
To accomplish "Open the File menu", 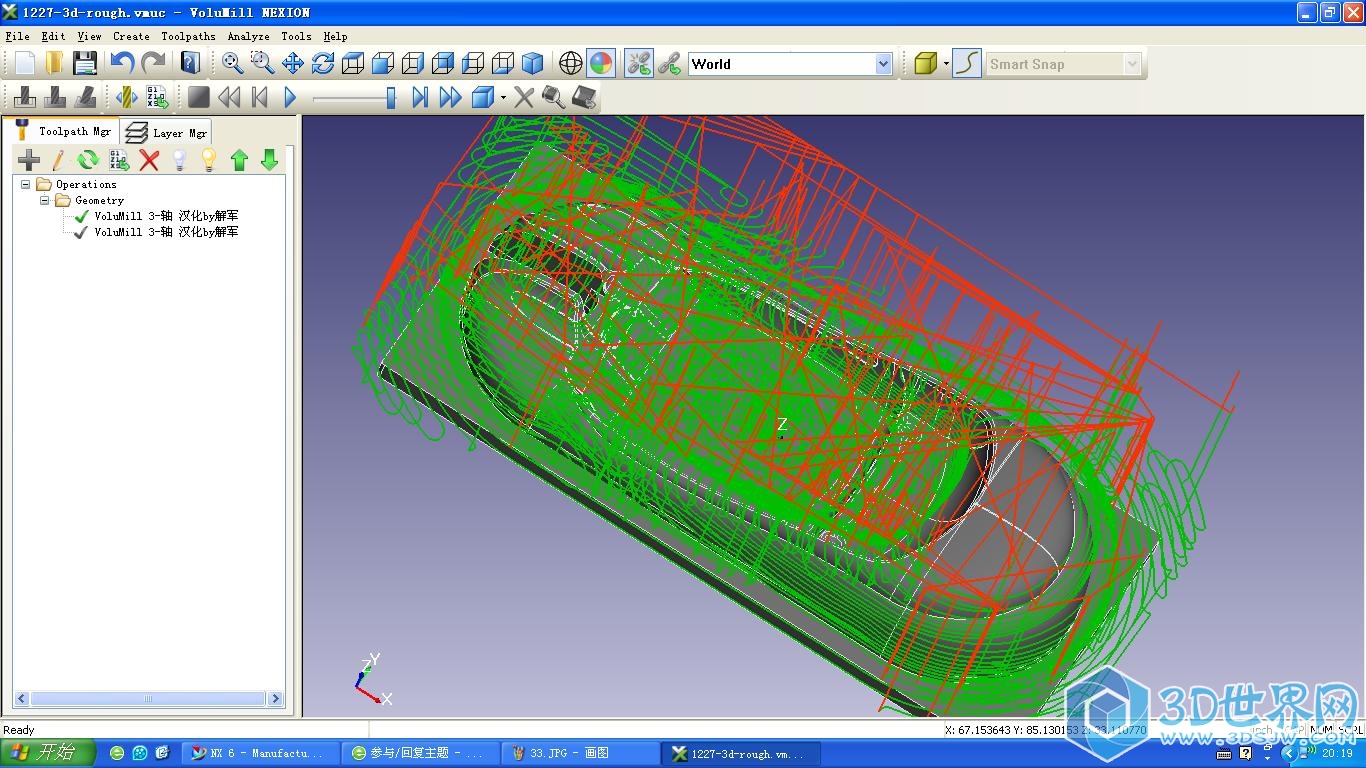I will click(x=17, y=36).
